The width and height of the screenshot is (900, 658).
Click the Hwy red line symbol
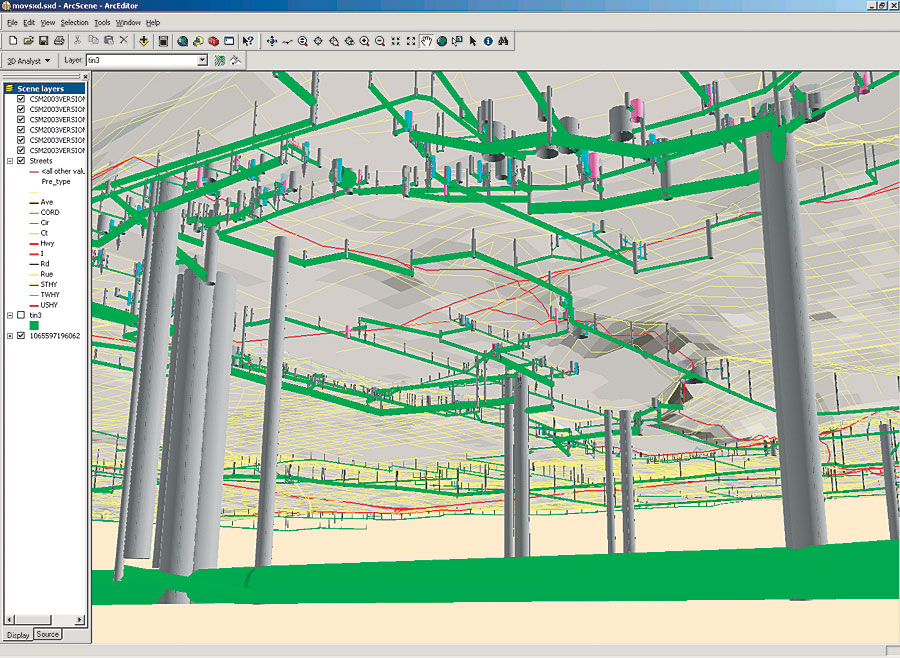click(x=34, y=243)
